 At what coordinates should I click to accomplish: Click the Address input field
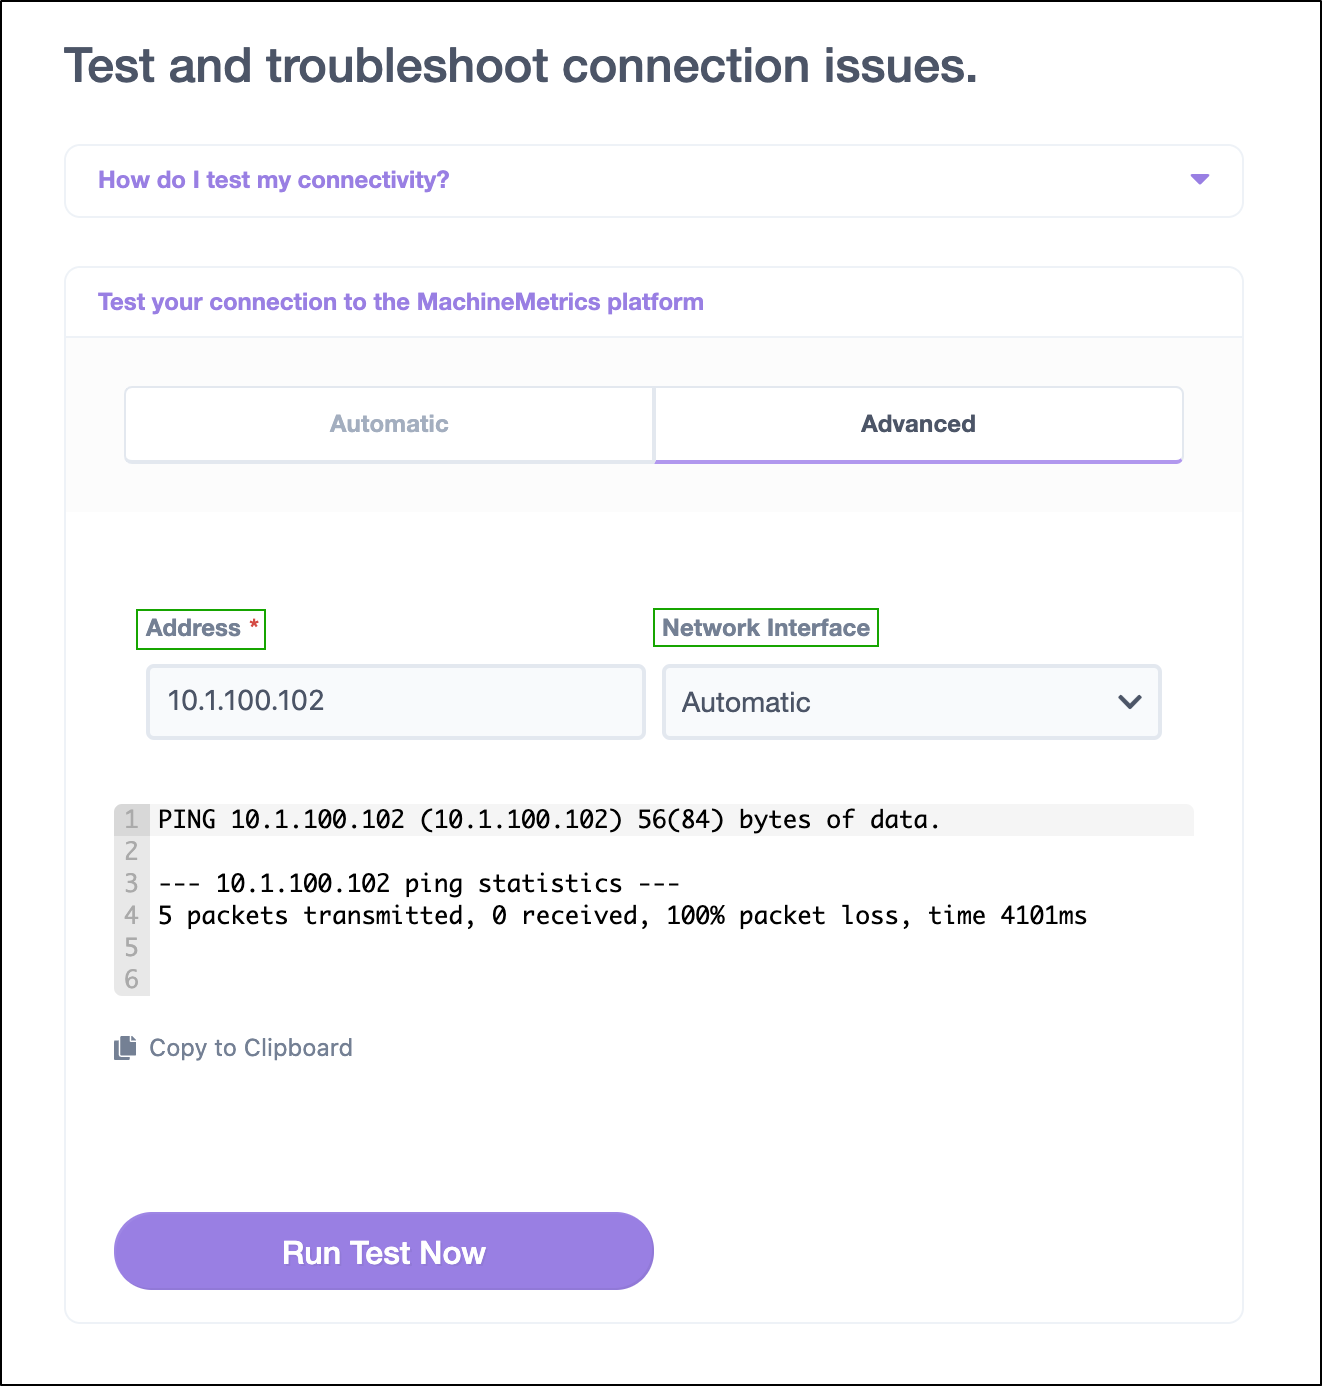click(x=396, y=702)
